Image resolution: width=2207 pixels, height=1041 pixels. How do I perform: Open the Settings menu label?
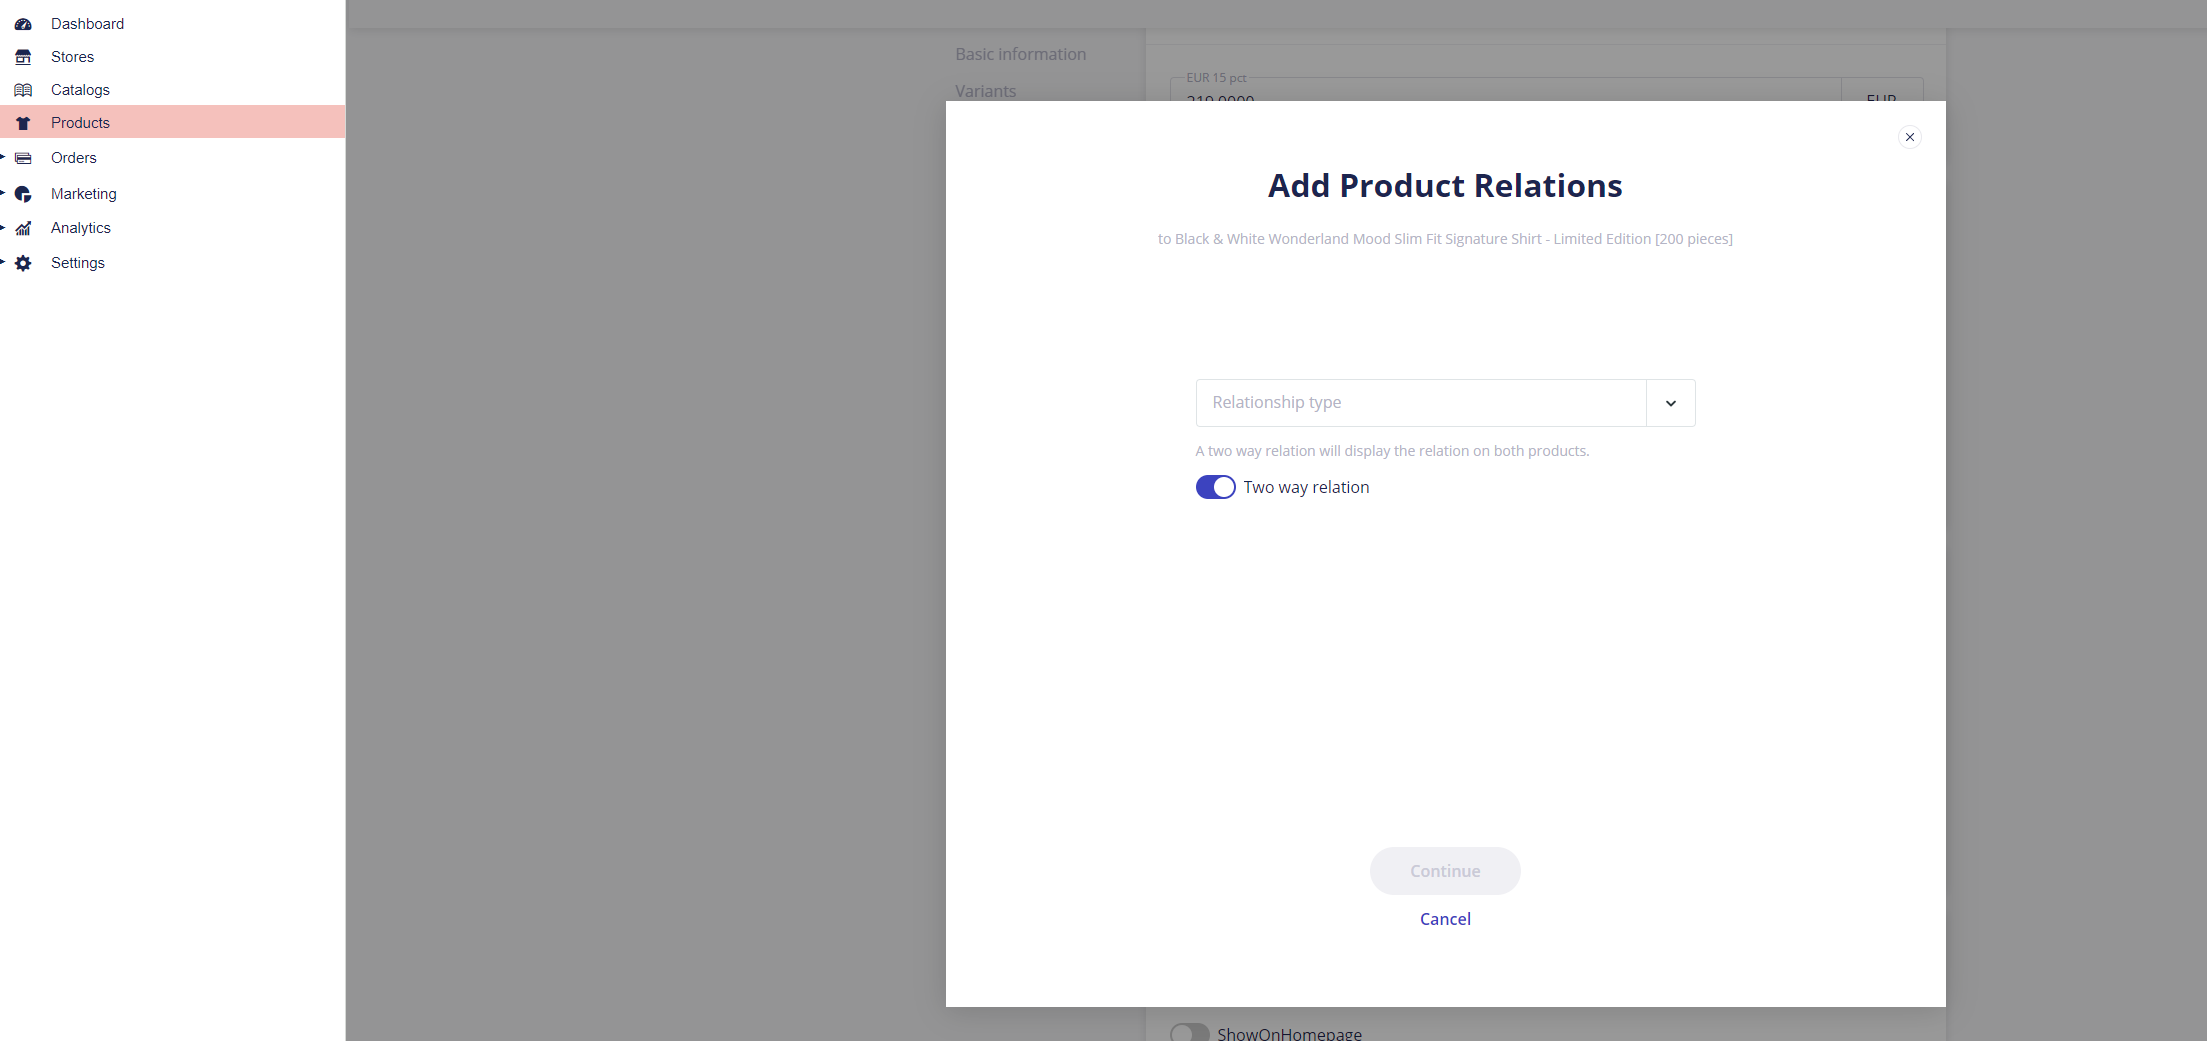click(x=78, y=263)
